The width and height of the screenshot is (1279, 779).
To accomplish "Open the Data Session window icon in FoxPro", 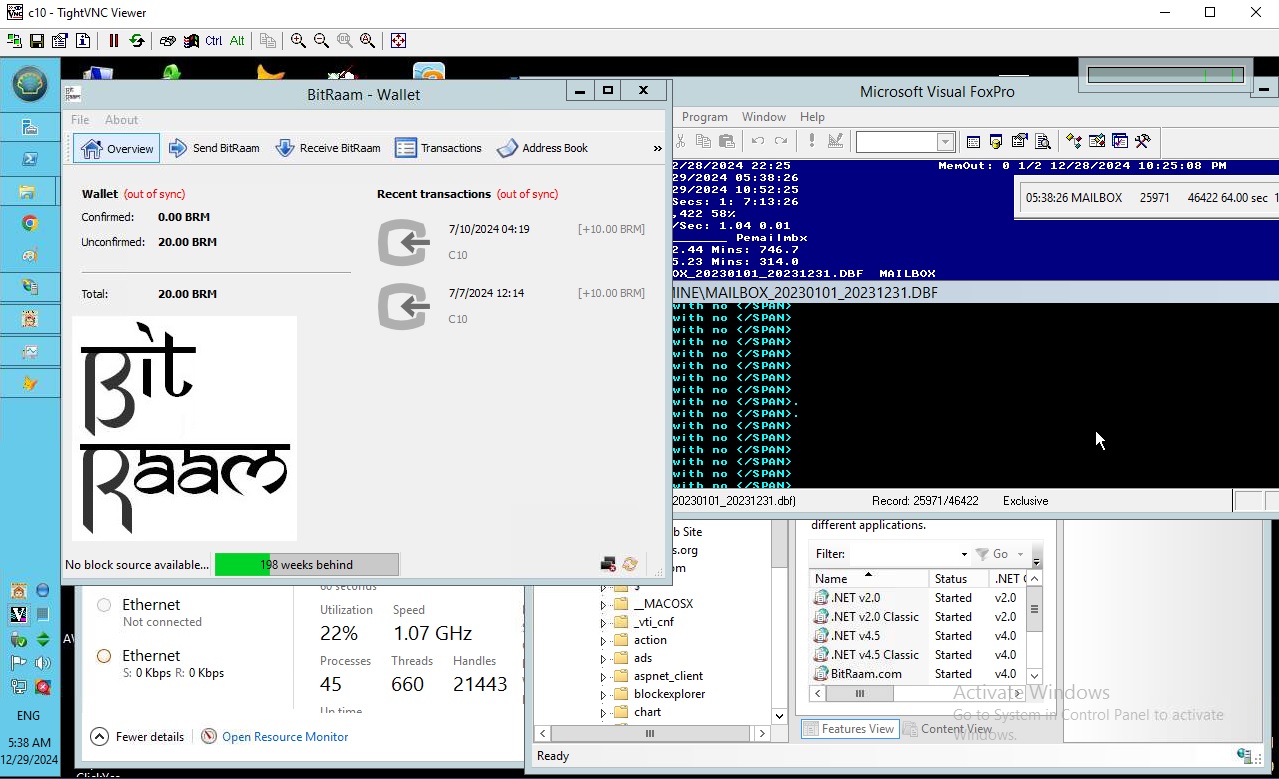I will (996, 142).
